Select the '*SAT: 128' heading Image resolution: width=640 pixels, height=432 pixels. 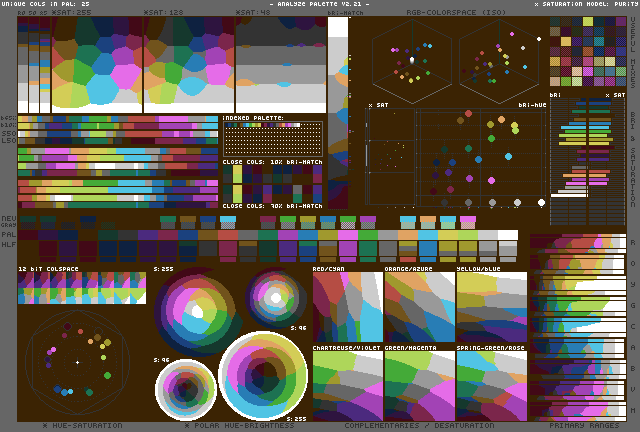pos(163,12)
